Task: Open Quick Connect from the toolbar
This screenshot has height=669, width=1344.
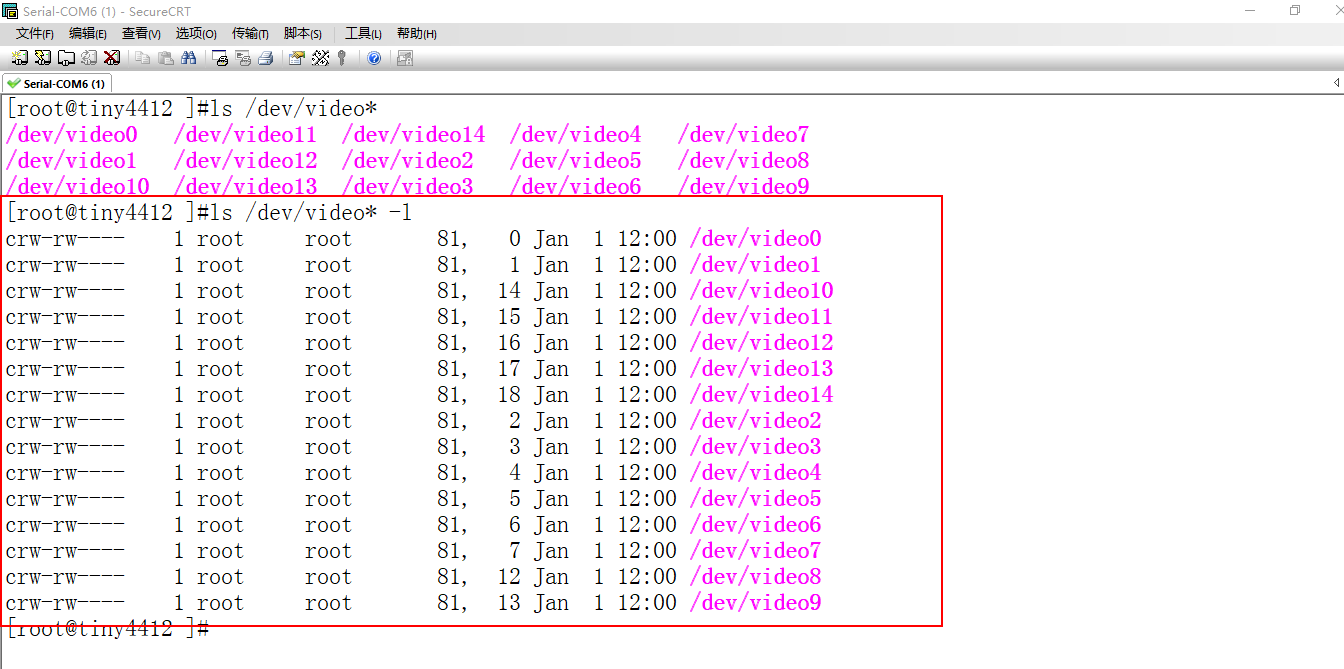Action: (x=43, y=58)
